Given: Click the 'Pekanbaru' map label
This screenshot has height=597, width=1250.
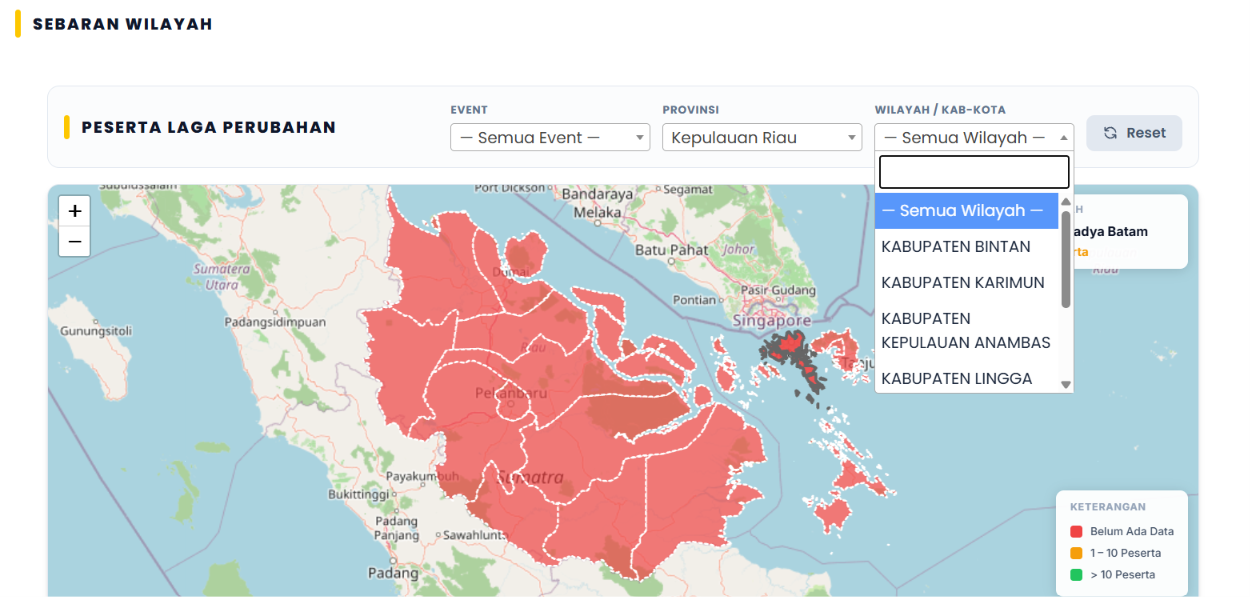Looking at the screenshot, I should pyautogui.click(x=509, y=393).
